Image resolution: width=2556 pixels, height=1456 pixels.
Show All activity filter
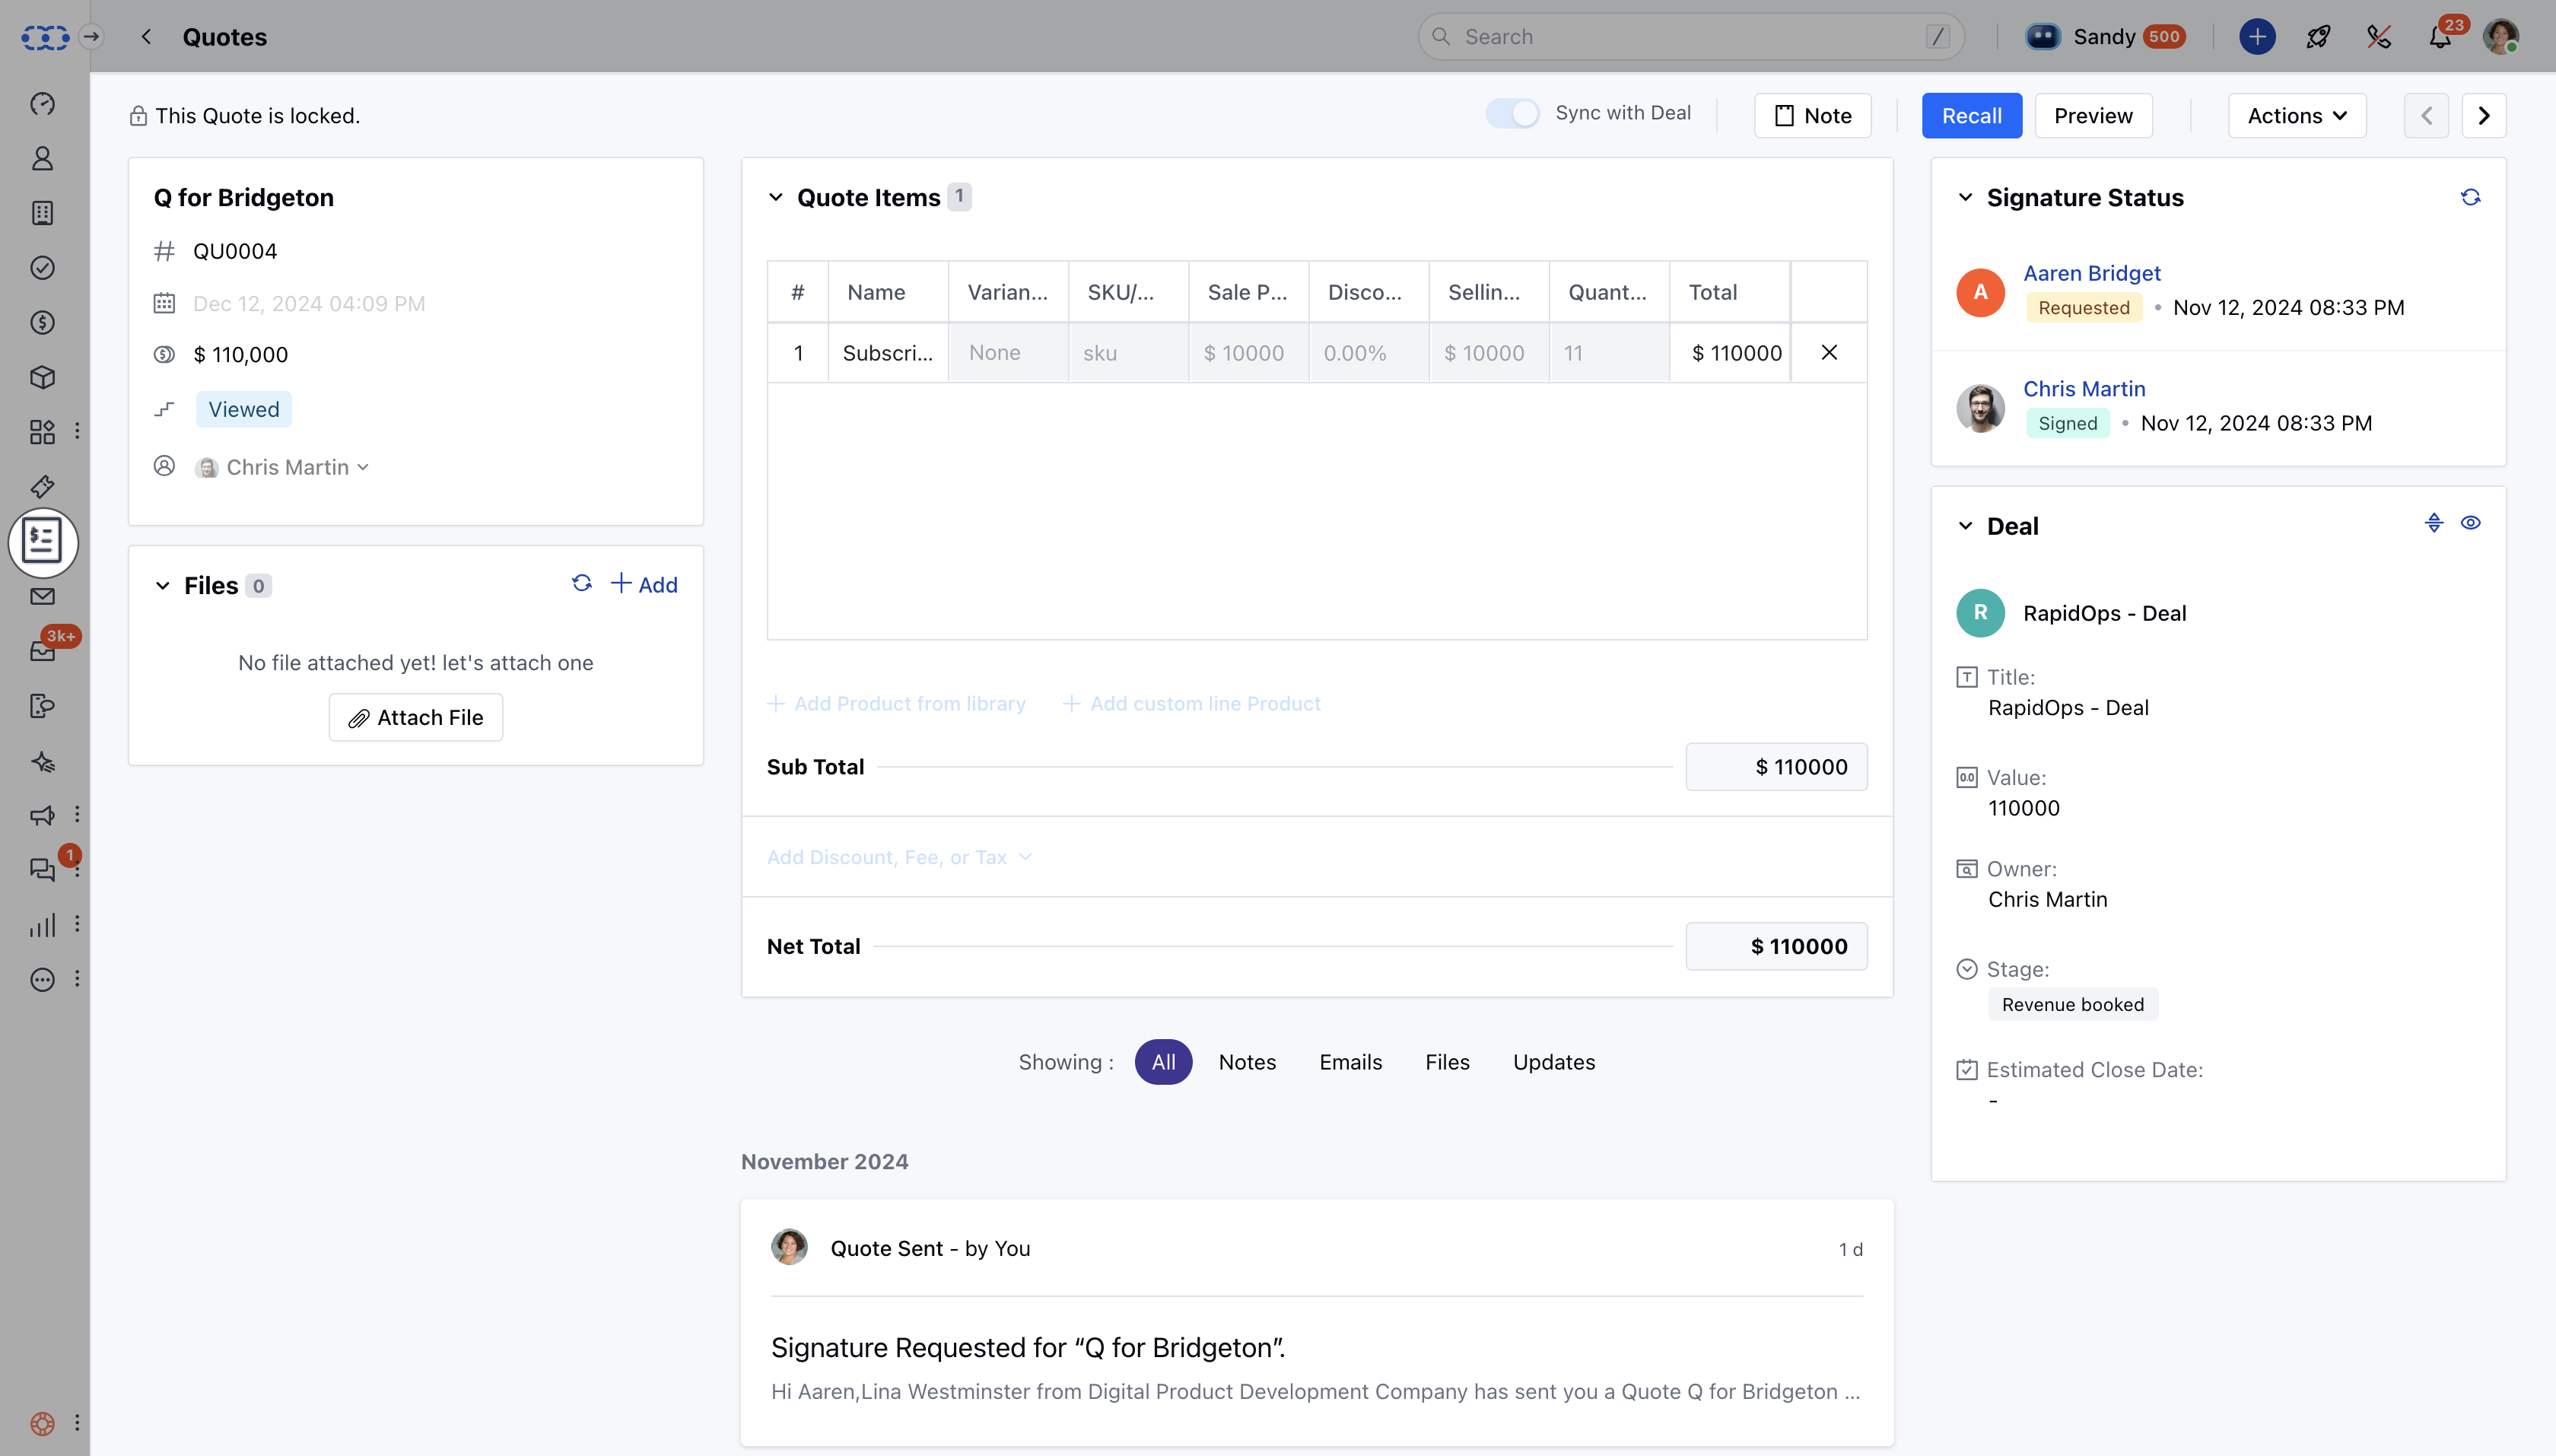[x=1163, y=1062]
